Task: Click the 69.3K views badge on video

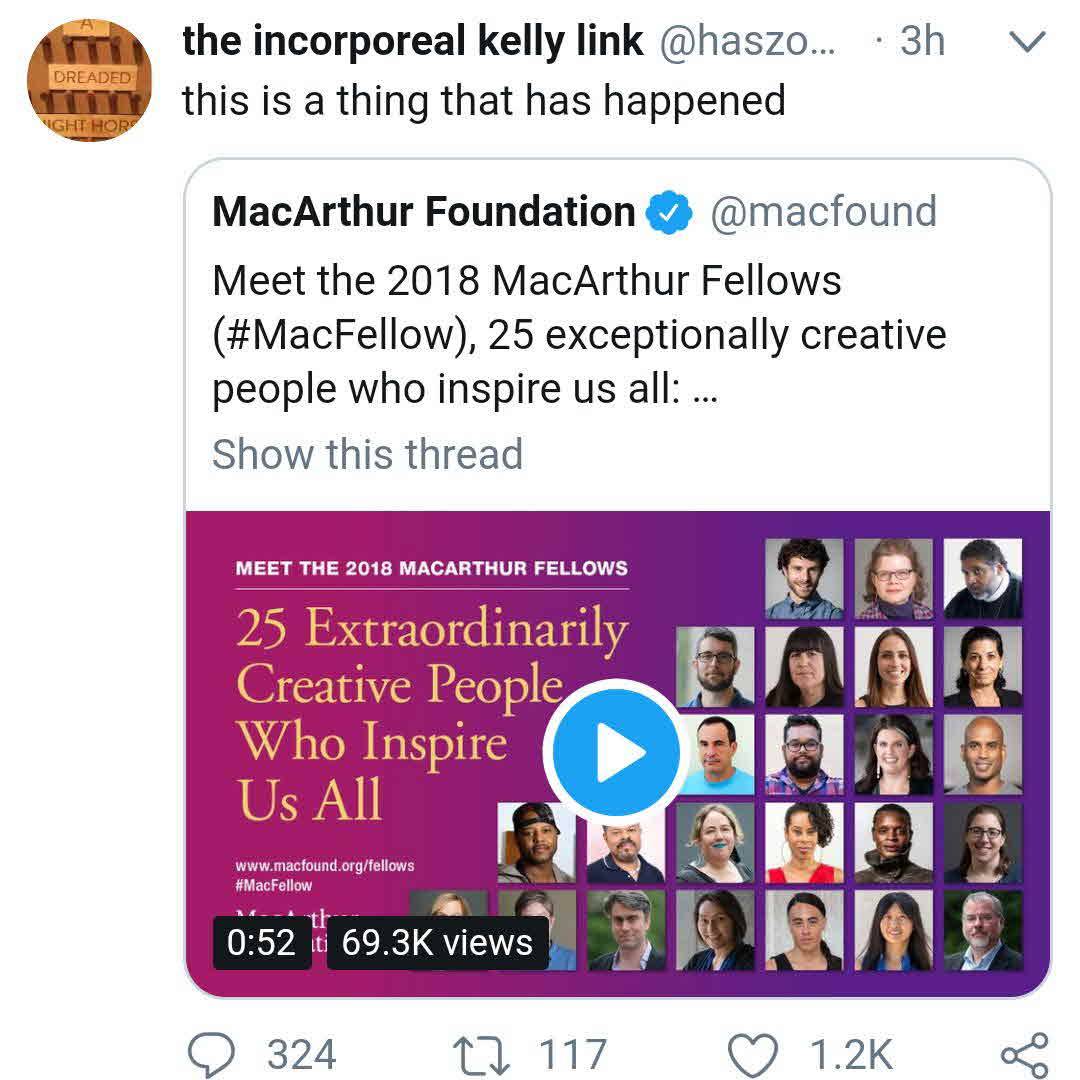Action: [x=436, y=942]
